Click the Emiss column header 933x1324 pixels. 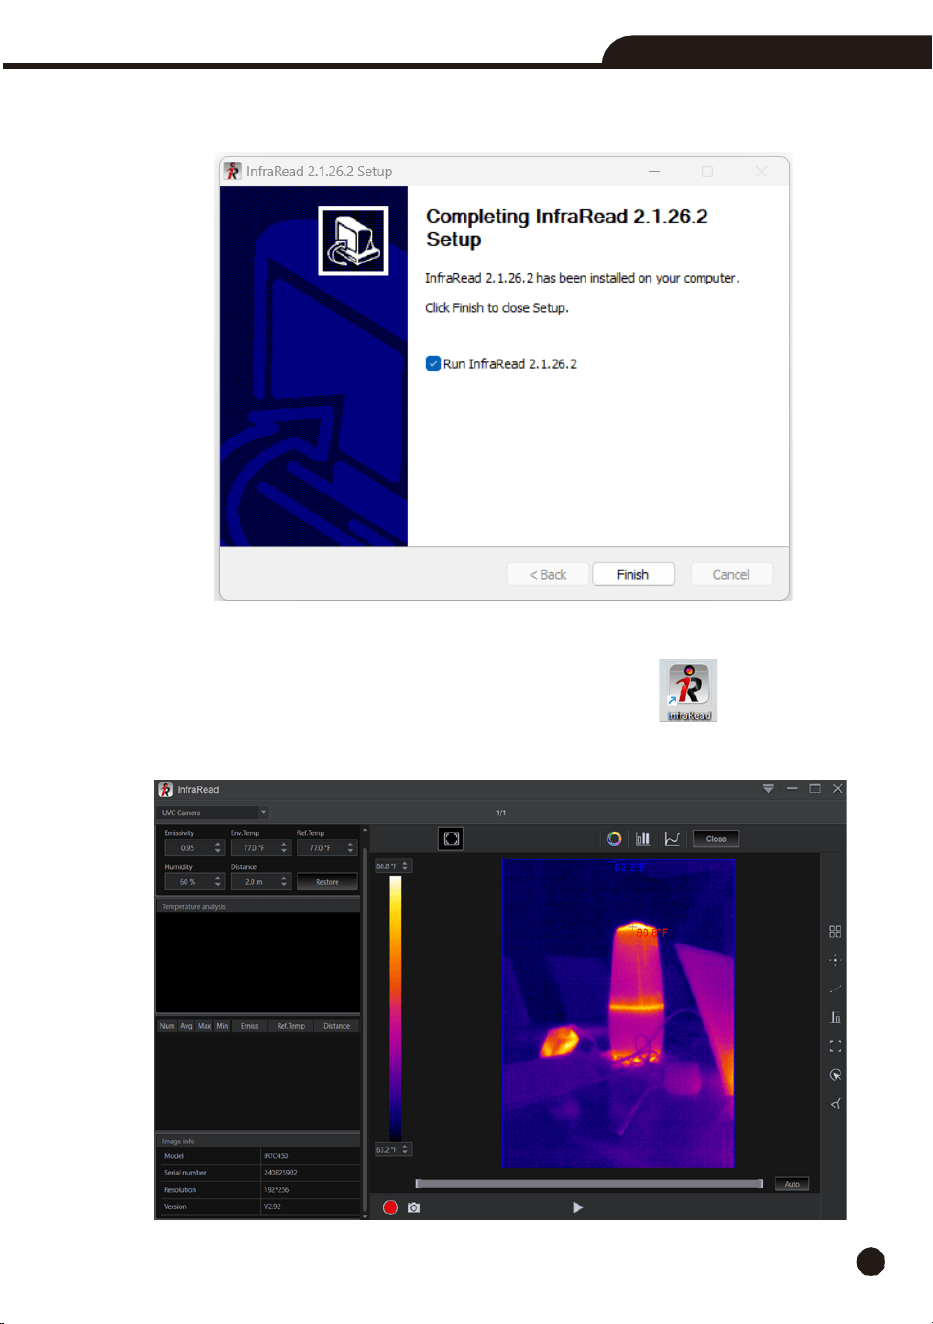(250, 1026)
